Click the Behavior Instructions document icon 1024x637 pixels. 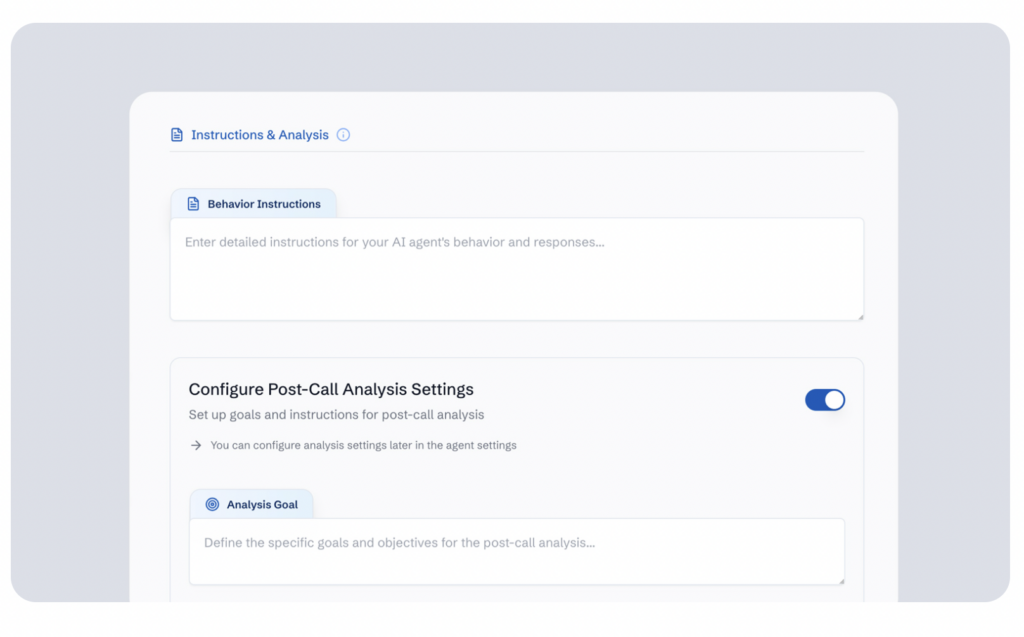(x=194, y=204)
